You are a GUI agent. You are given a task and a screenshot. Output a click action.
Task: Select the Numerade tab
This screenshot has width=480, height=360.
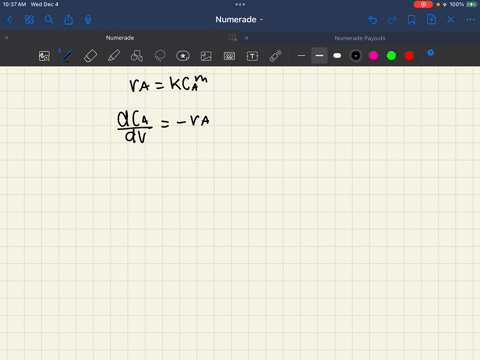pos(120,38)
